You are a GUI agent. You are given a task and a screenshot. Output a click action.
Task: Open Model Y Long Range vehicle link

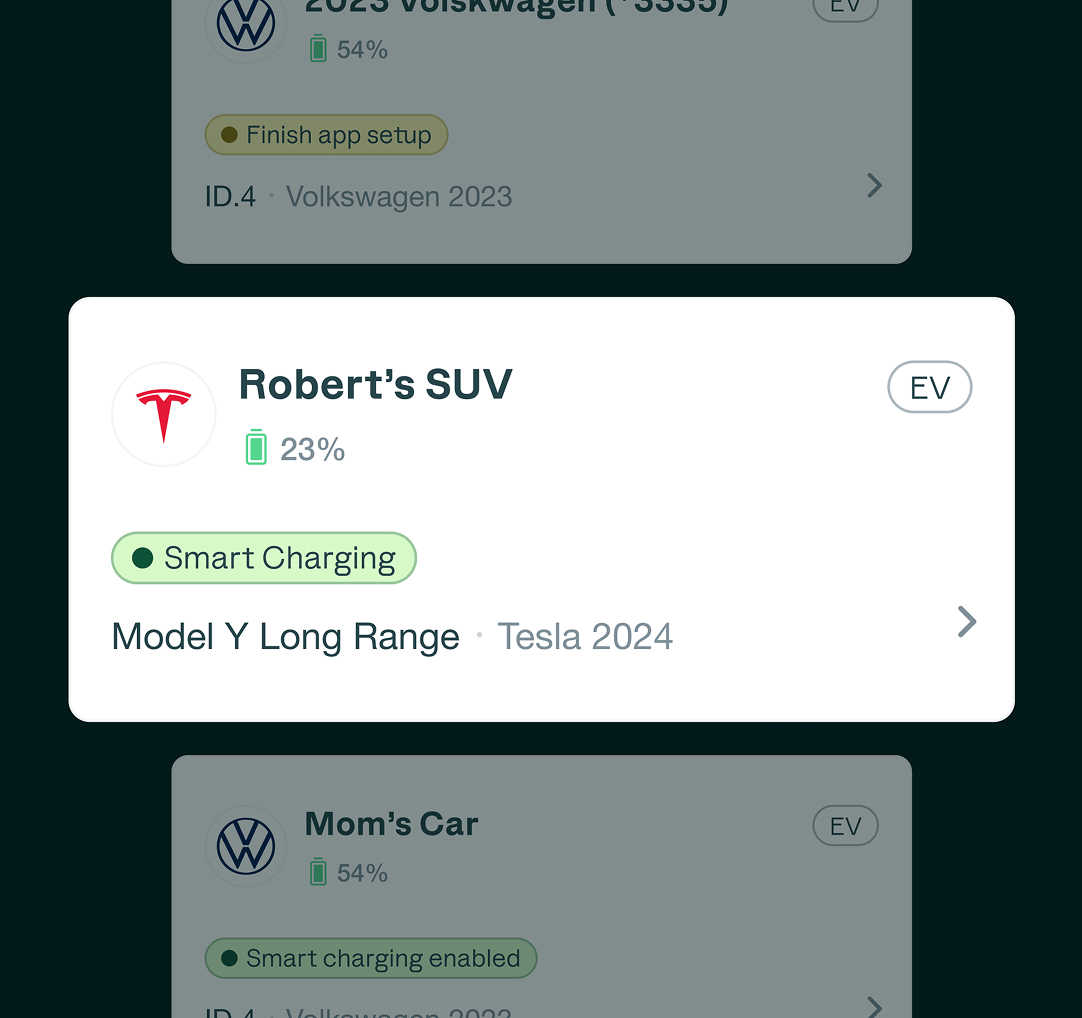point(285,636)
